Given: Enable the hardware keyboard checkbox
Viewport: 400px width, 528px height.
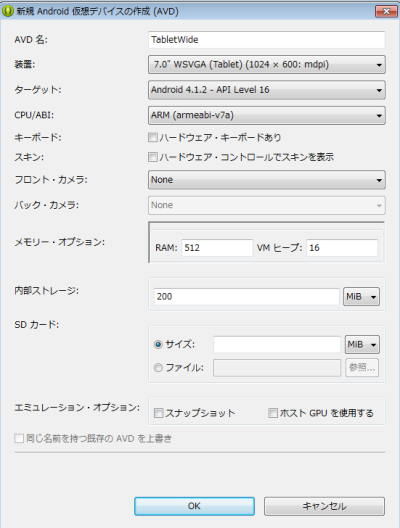Looking at the screenshot, I should point(153,137).
